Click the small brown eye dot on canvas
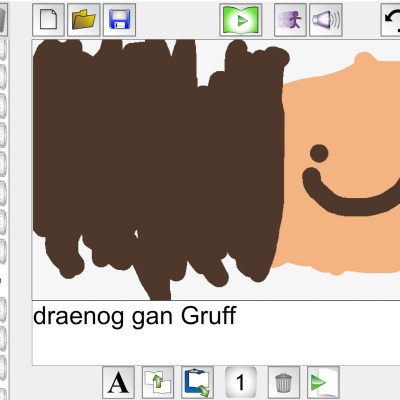 pos(319,153)
